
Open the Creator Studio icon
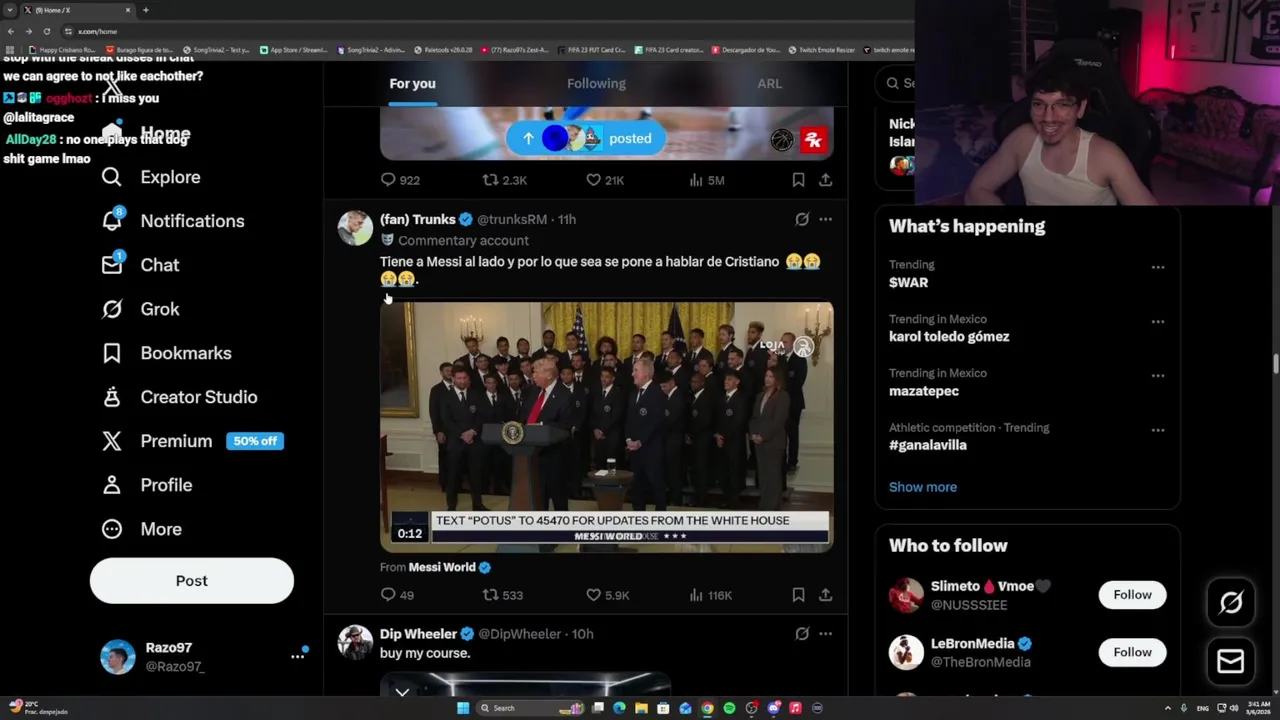[112, 397]
